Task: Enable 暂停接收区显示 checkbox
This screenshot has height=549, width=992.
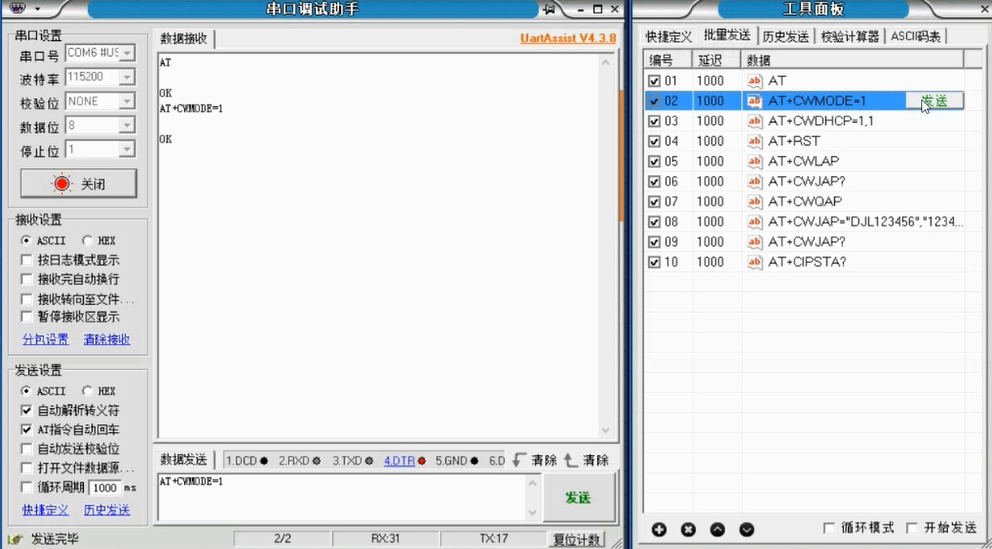Action: click(x=27, y=316)
